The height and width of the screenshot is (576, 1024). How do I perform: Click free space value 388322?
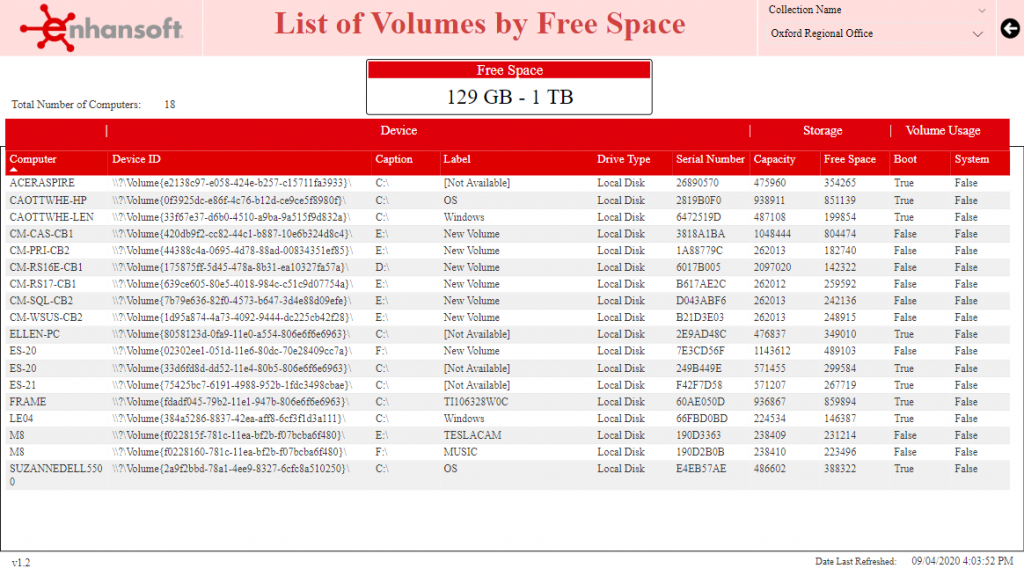coord(840,469)
